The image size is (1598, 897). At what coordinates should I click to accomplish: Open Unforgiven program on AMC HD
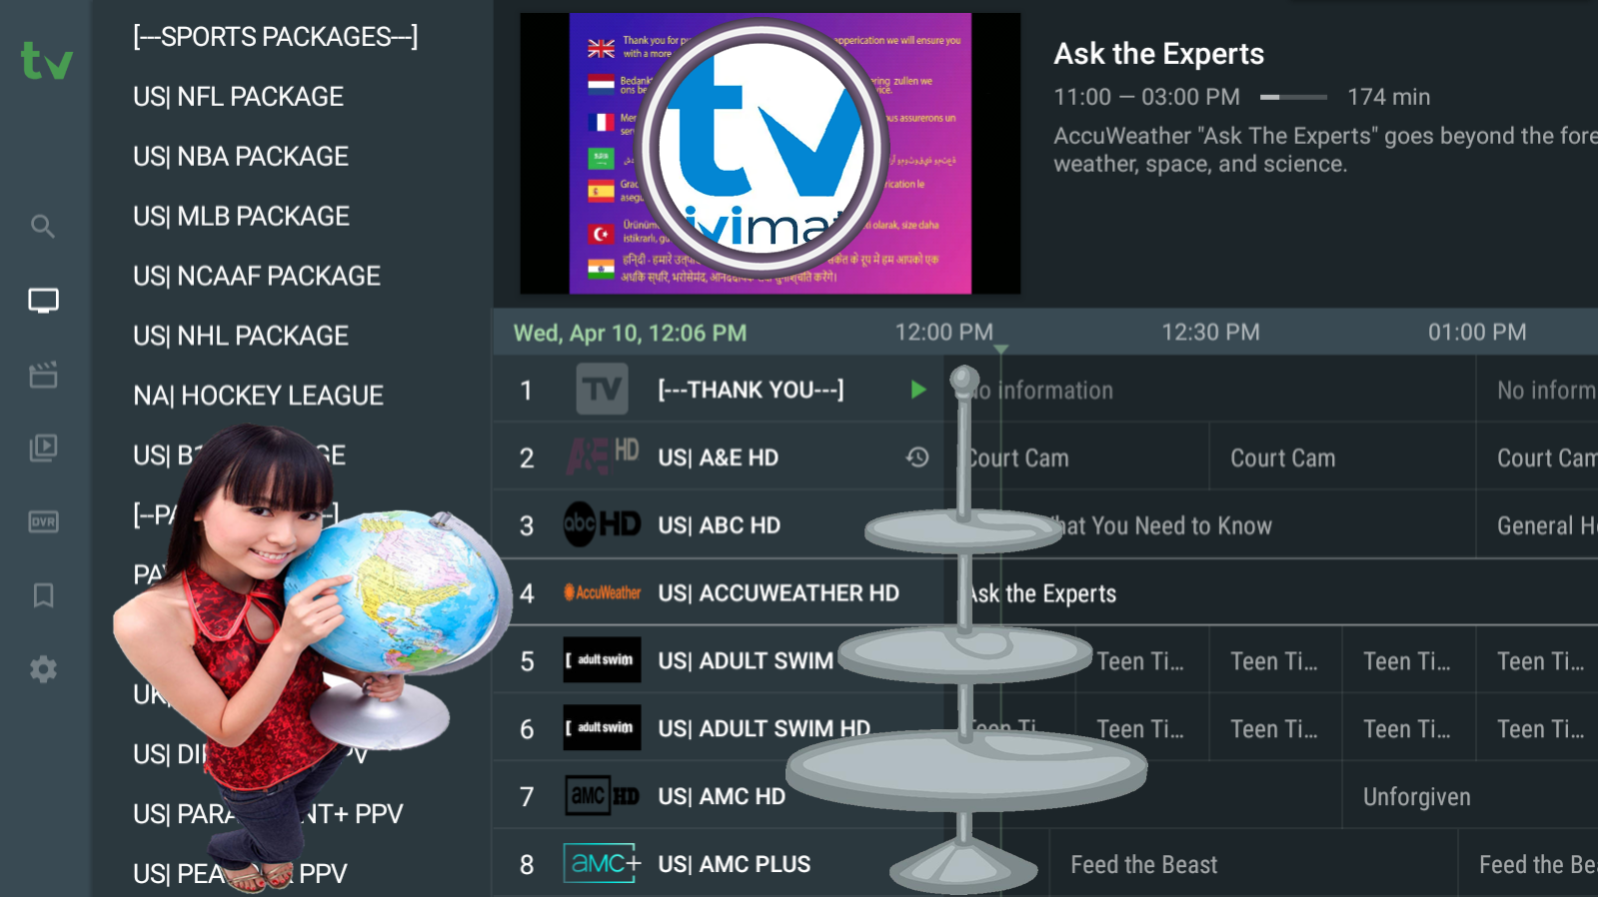coord(1470,796)
